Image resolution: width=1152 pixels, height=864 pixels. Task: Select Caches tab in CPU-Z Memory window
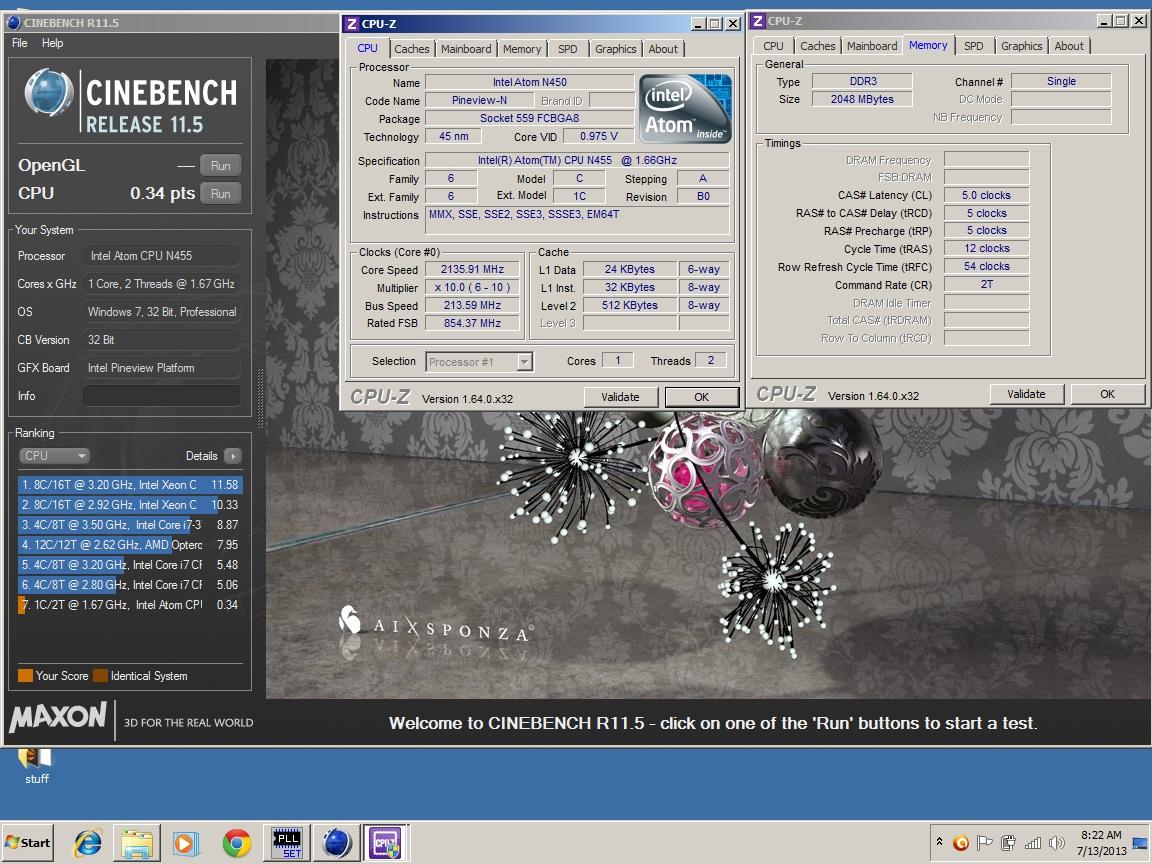pyautogui.click(x=818, y=46)
